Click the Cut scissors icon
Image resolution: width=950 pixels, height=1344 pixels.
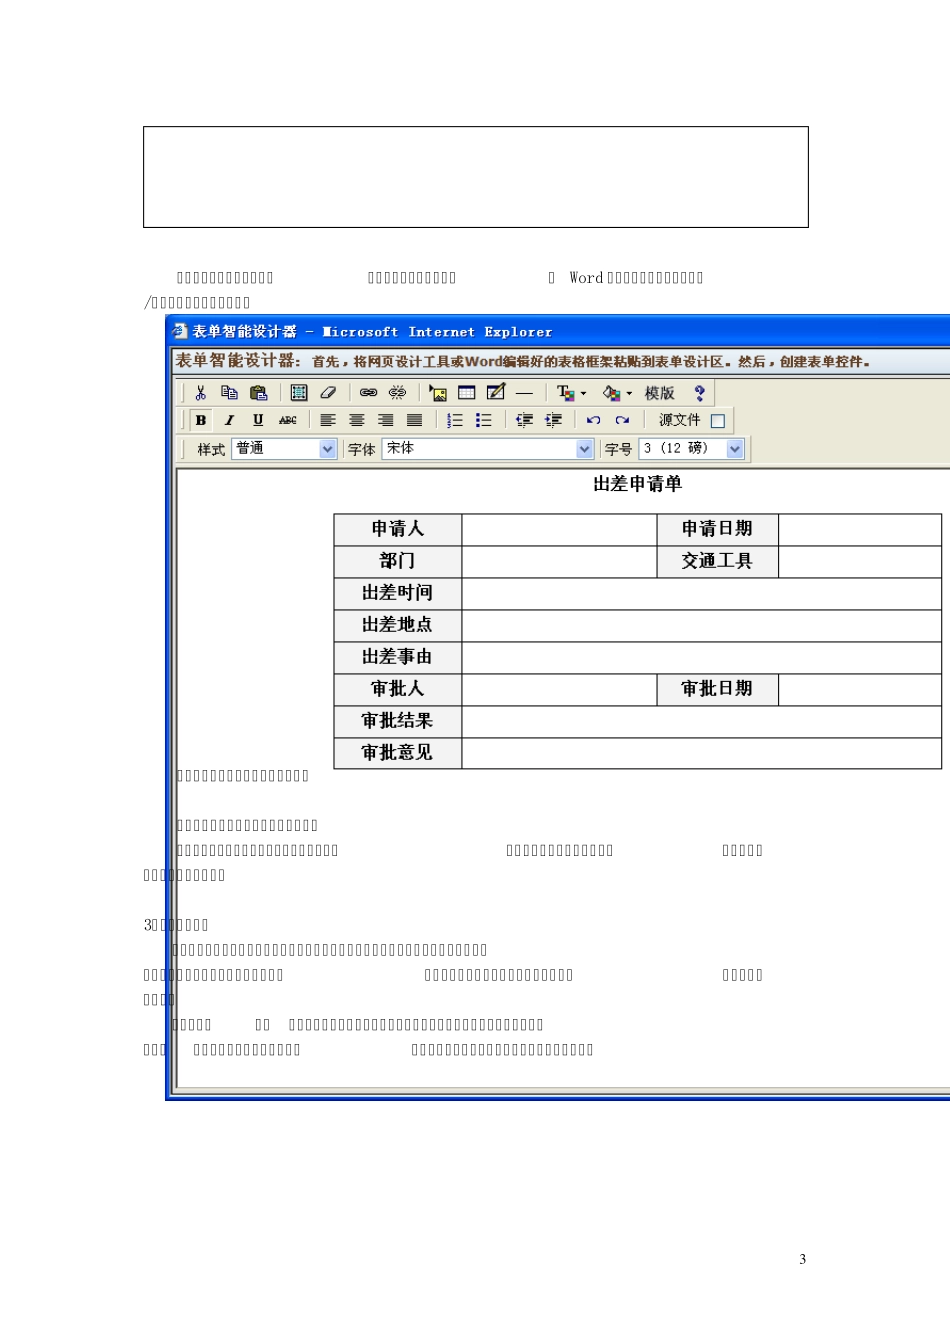tap(201, 393)
